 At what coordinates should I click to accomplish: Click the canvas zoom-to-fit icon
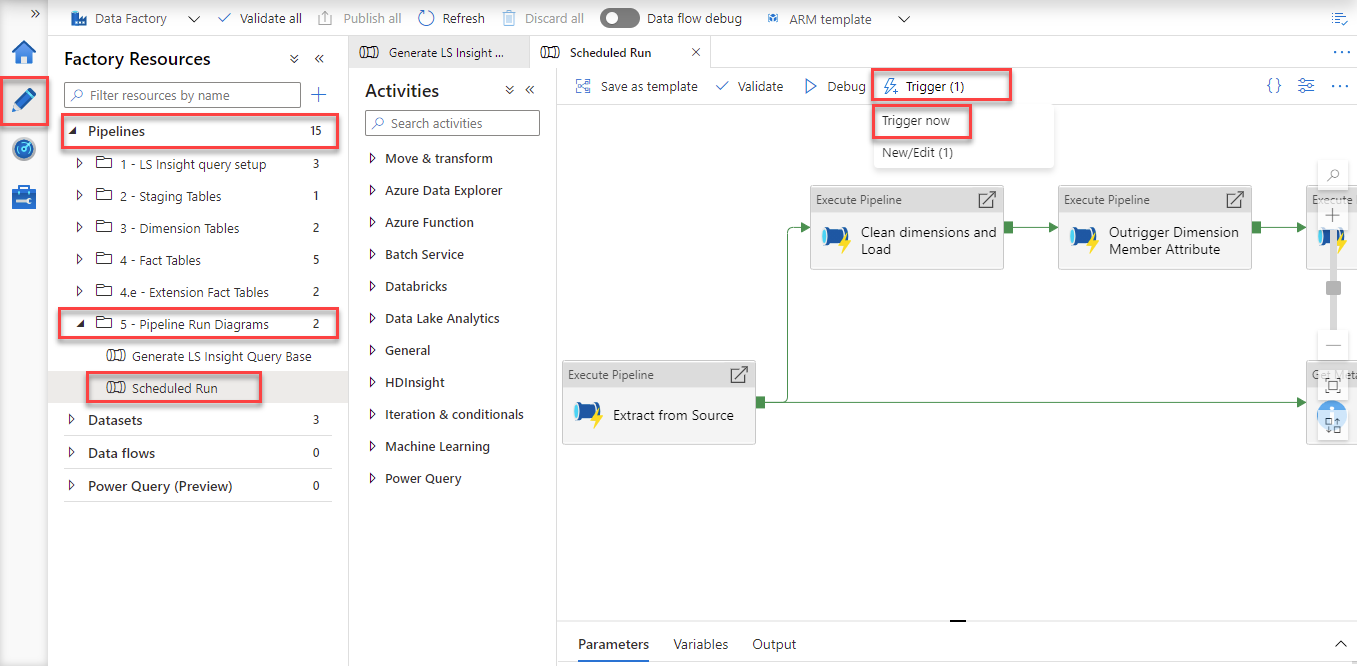pyautogui.click(x=1332, y=385)
